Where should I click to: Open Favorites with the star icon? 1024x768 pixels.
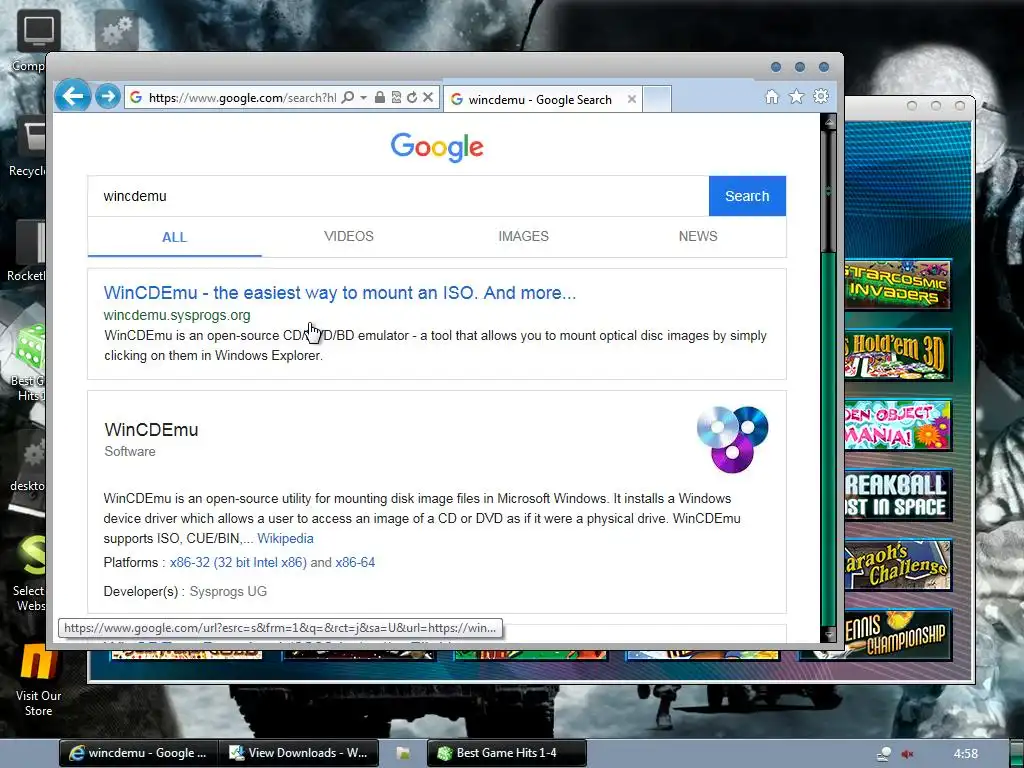pyautogui.click(x=796, y=97)
